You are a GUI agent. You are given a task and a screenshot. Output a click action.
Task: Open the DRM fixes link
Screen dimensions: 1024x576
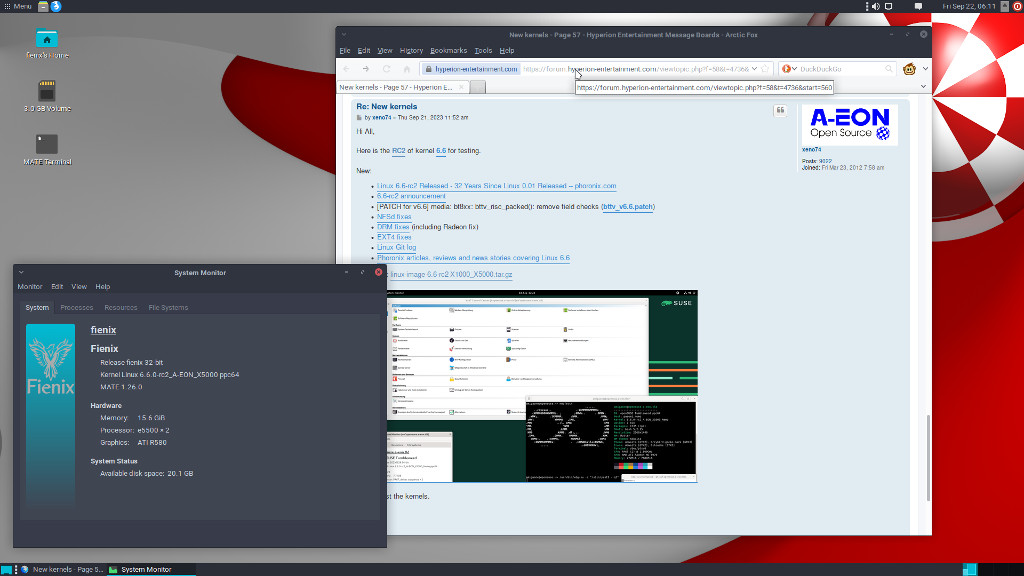[x=393, y=227]
